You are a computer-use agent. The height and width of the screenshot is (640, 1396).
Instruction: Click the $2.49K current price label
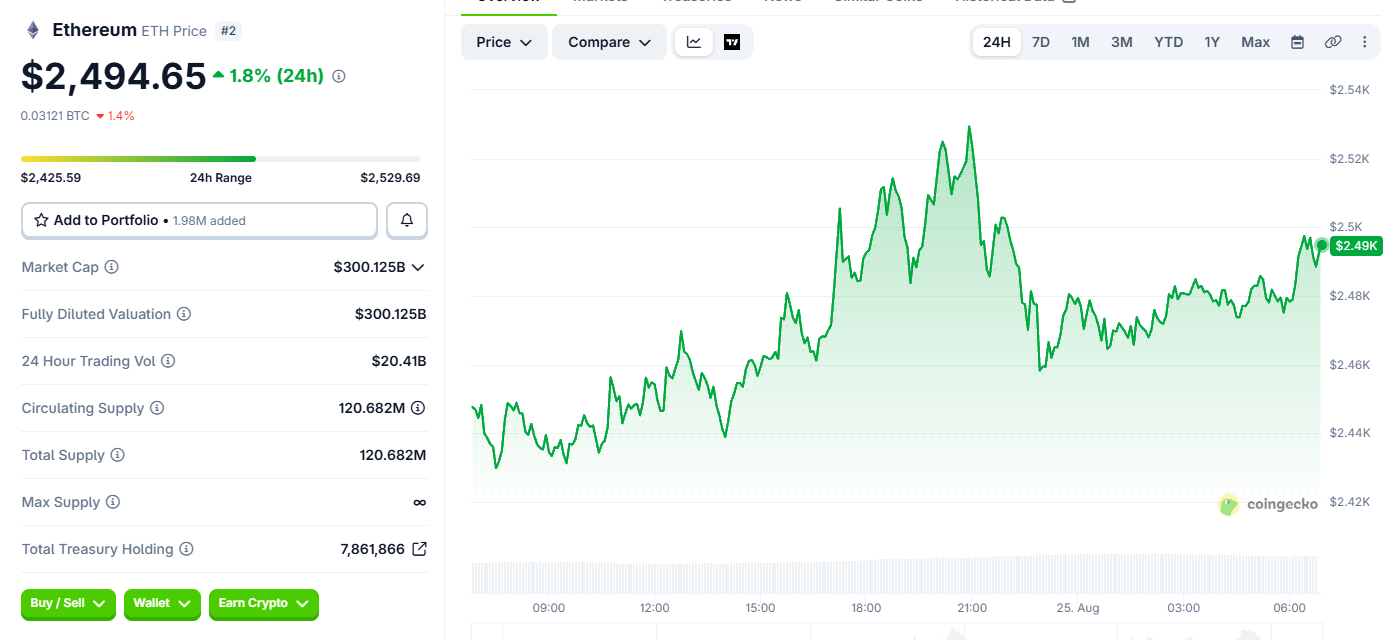click(x=1356, y=245)
